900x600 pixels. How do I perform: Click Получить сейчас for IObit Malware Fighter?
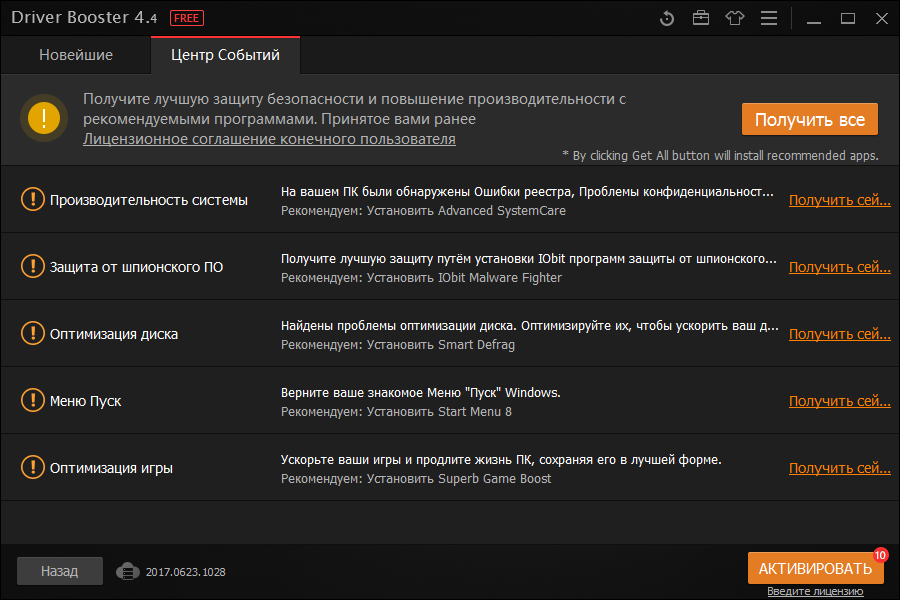[x=840, y=267]
